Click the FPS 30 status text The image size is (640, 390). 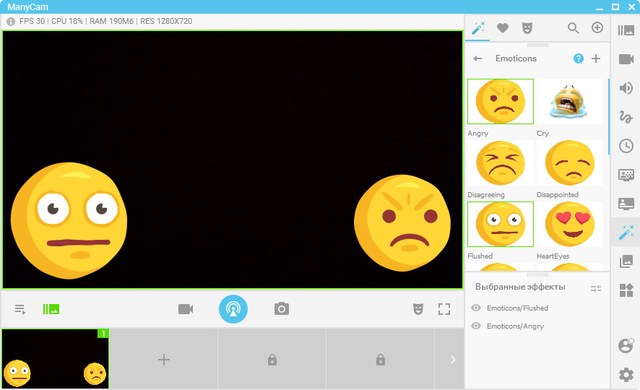coord(32,21)
